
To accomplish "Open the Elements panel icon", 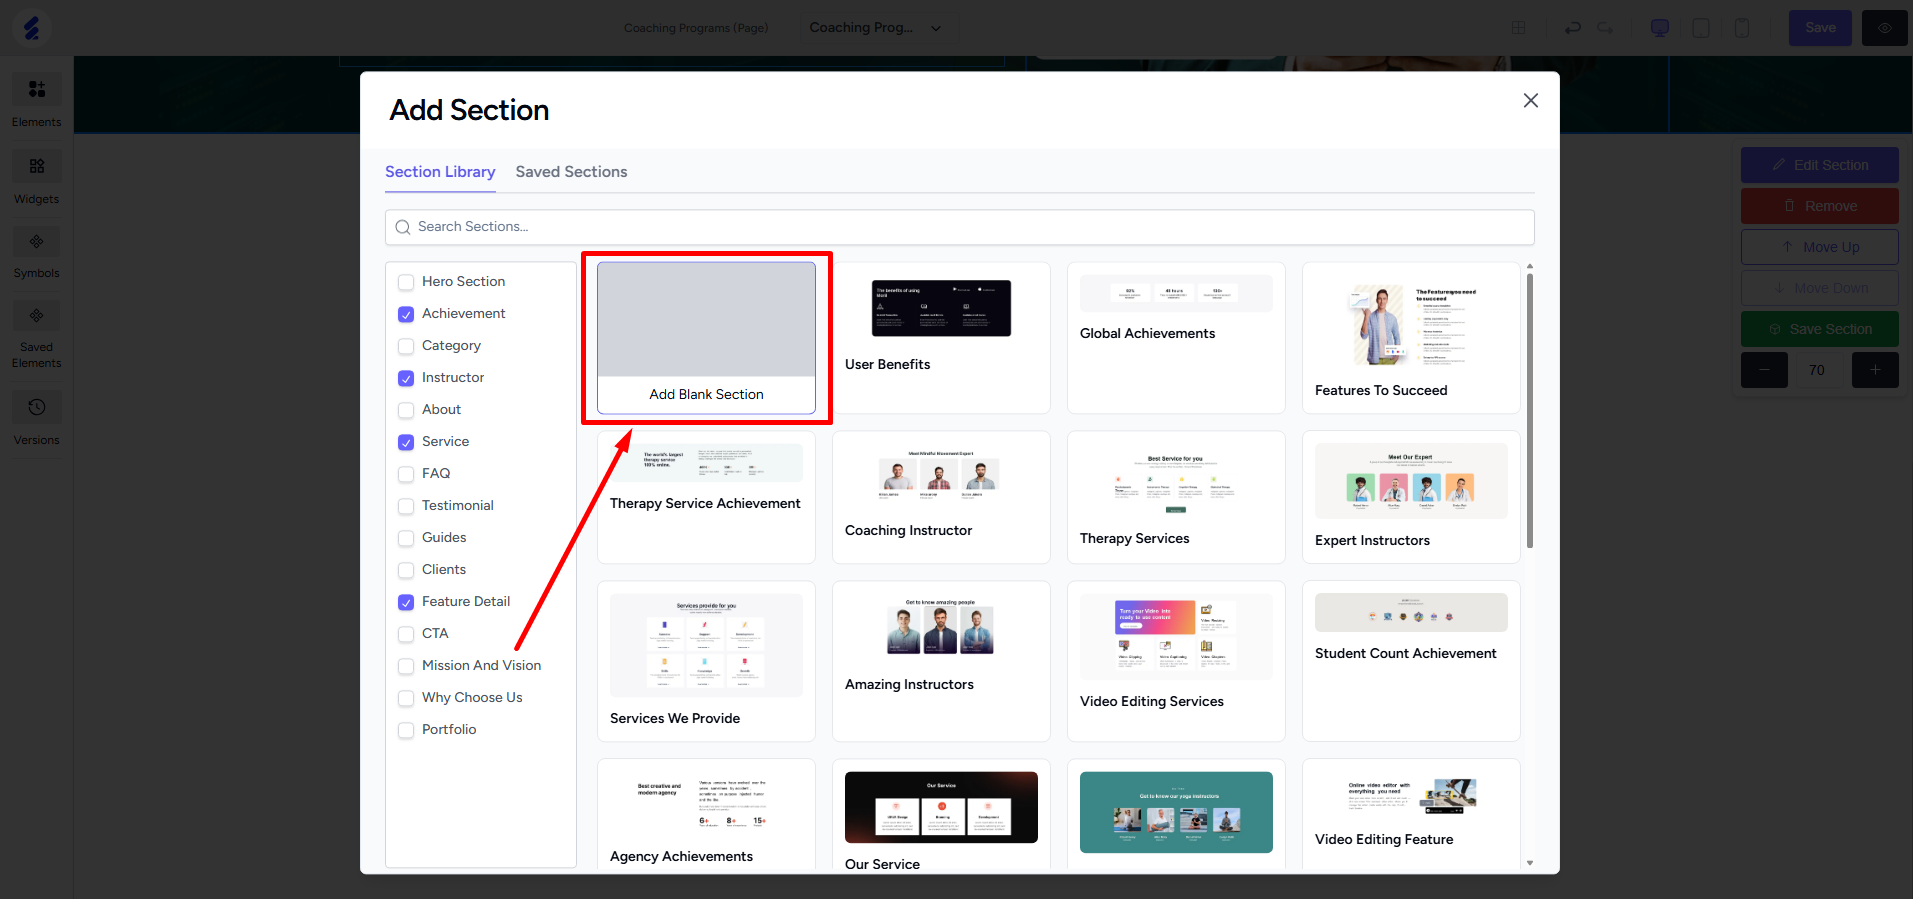I will (x=37, y=89).
